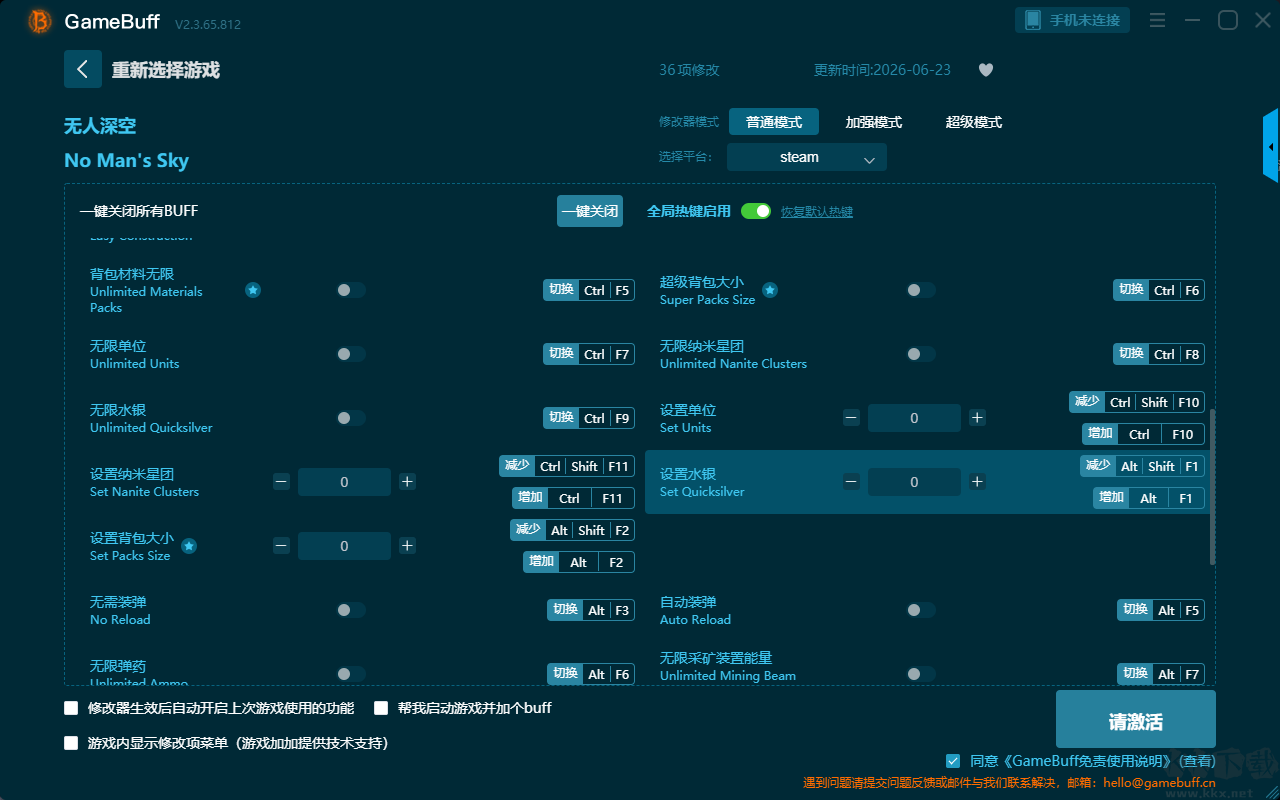Enable Unlimited Quicksilver toggle
The image size is (1280, 800).
[351, 418]
